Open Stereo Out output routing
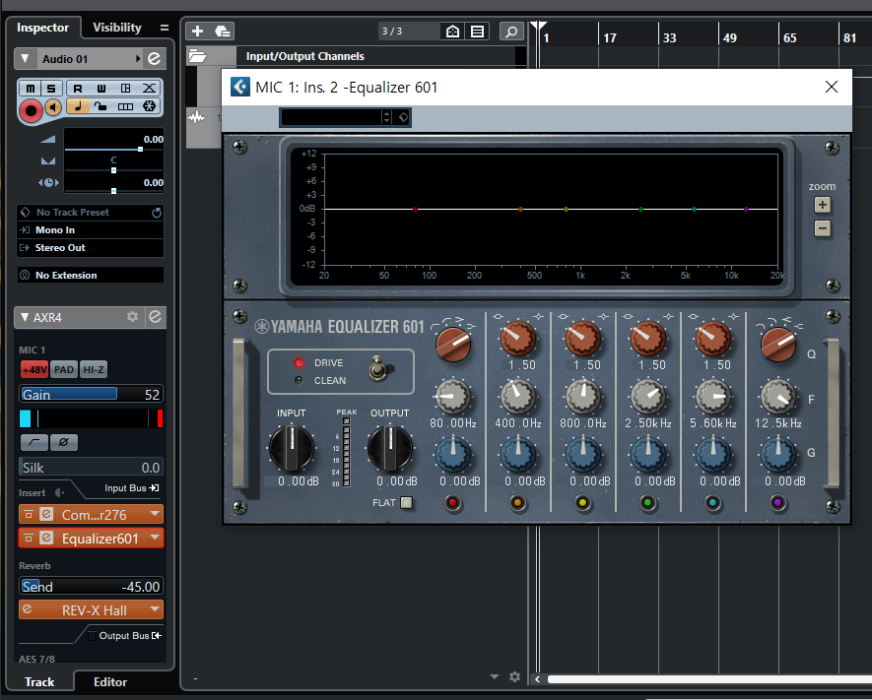The width and height of the screenshot is (872, 700). [91, 248]
